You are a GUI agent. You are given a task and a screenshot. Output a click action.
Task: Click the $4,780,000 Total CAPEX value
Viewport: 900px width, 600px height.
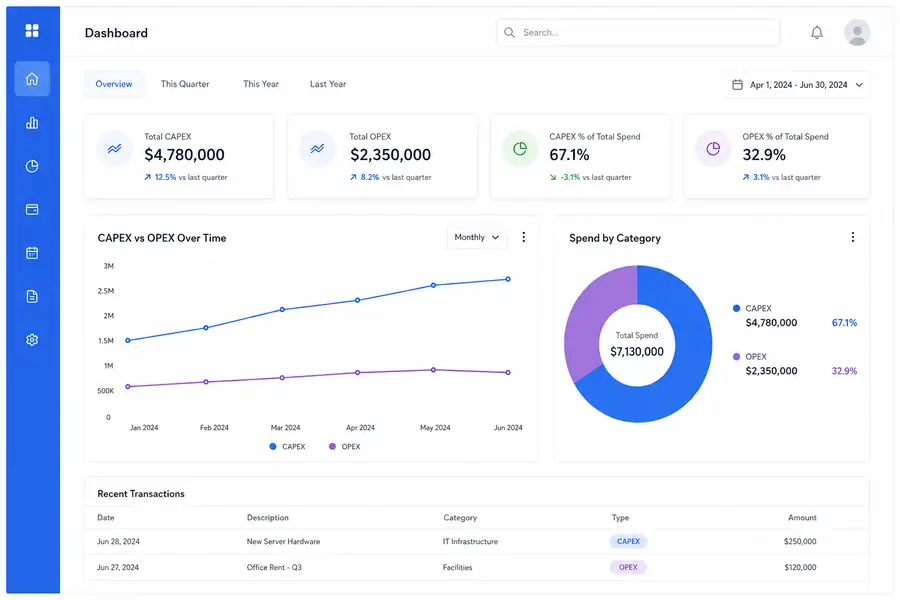tap(184, 154)
